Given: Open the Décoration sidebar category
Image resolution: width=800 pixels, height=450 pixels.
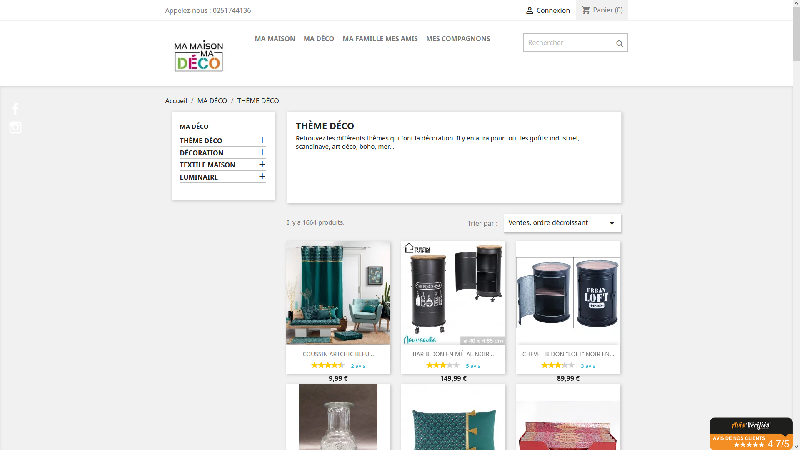Looking at the screenshot, I should (x=202, y=152).
